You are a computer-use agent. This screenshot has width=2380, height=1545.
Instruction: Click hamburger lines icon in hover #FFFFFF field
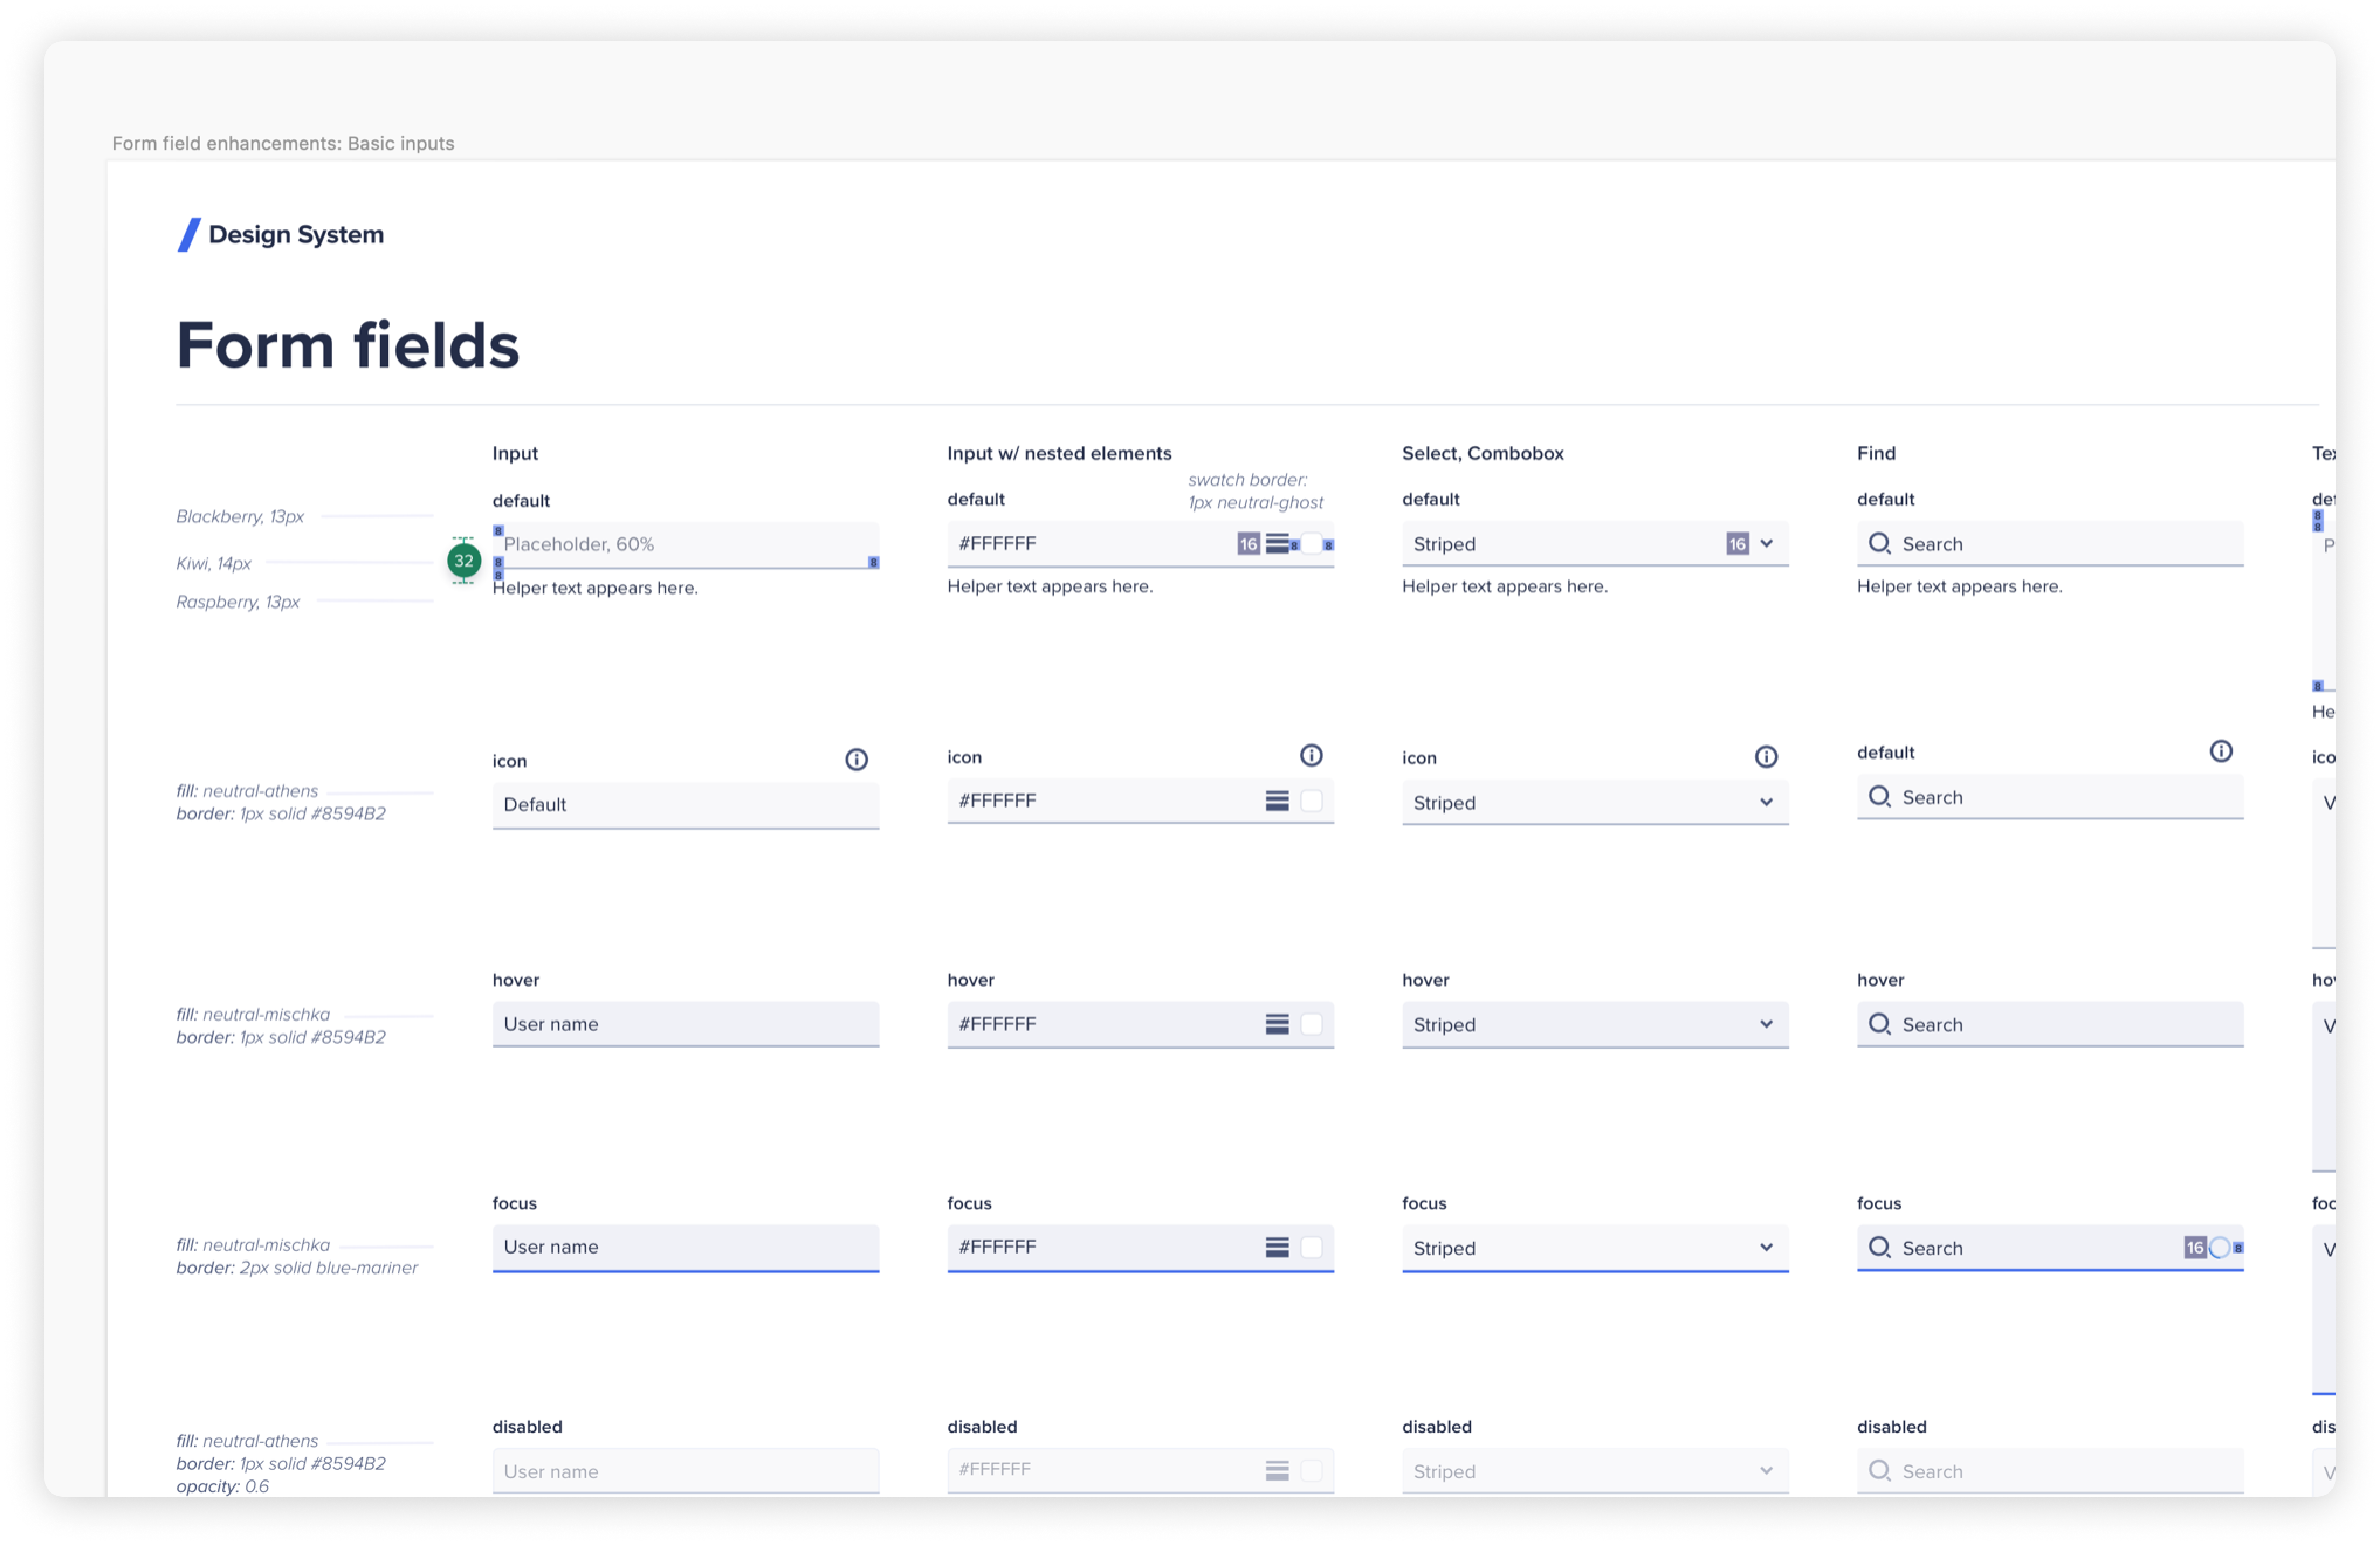(1277, 1024)
